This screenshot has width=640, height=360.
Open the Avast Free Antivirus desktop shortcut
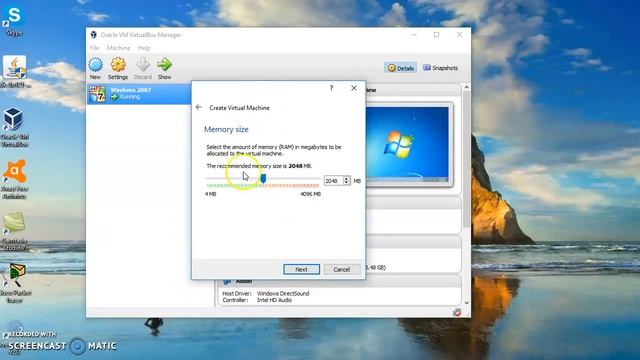pyautogui.click(x=14, y=179)
